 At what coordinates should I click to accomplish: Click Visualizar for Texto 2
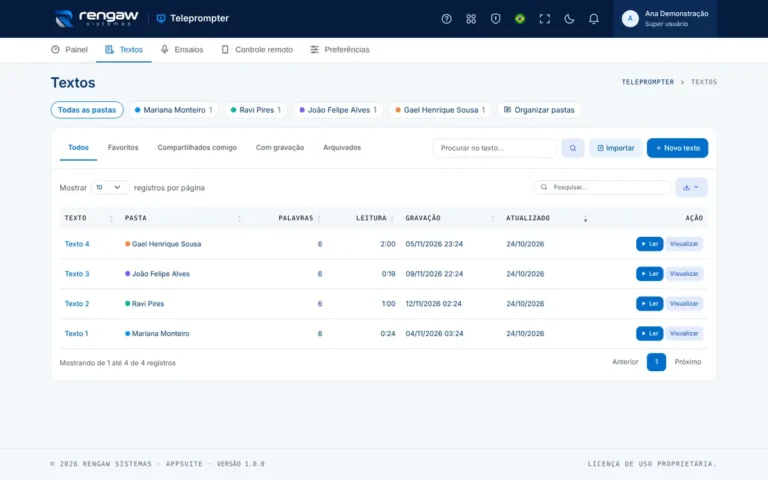(684, 304)
